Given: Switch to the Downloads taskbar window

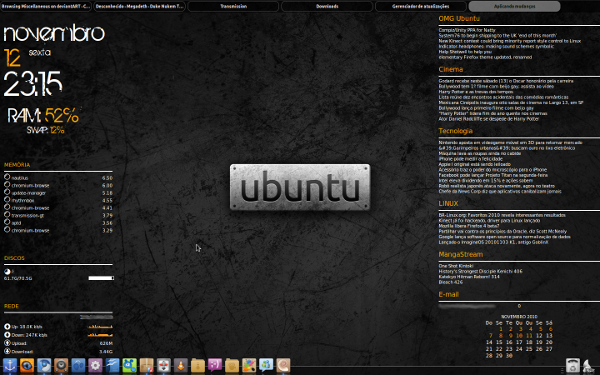Looking at the screenshot, I should [327, 6].
